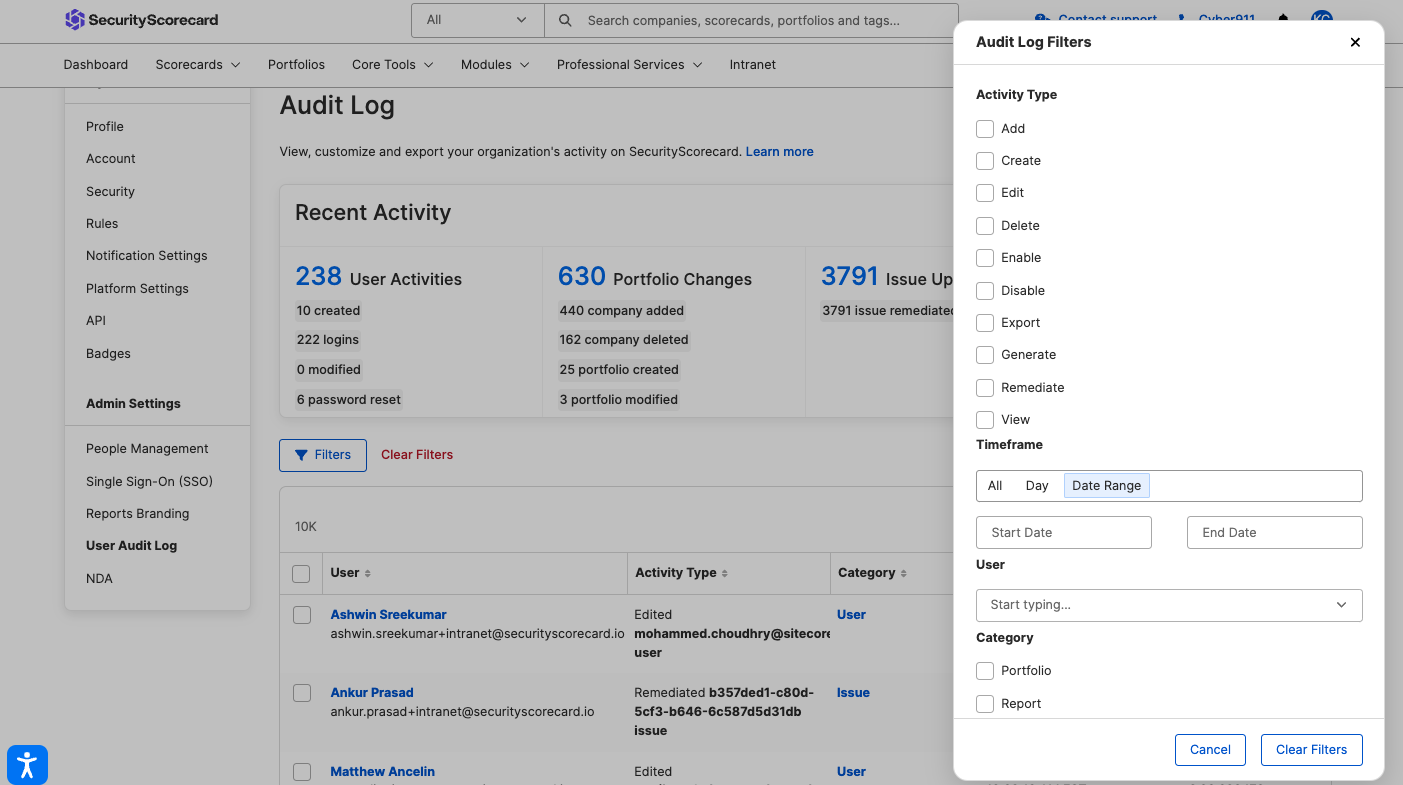Select All in the search scope selector
This screenshot has width=1403, height=785.
477,20
